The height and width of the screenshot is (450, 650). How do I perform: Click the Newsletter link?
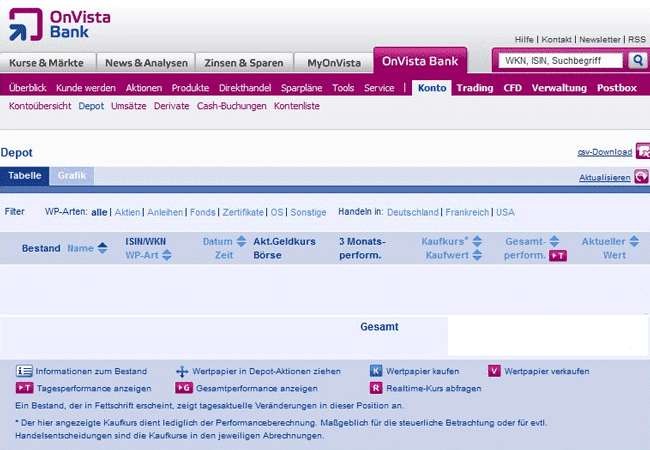[x=600, y=39]
